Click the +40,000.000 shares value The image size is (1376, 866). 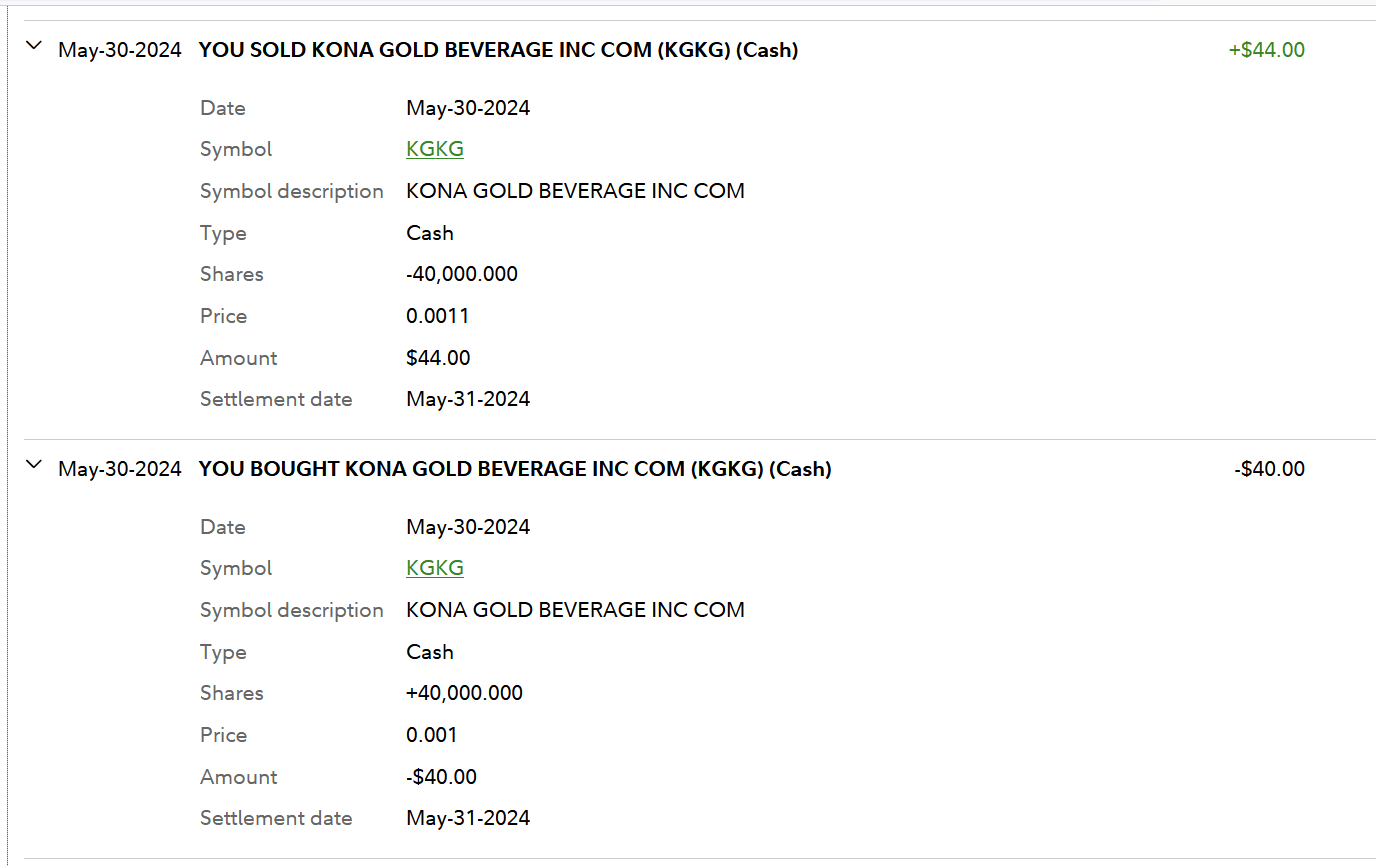(x=464, y=693)
